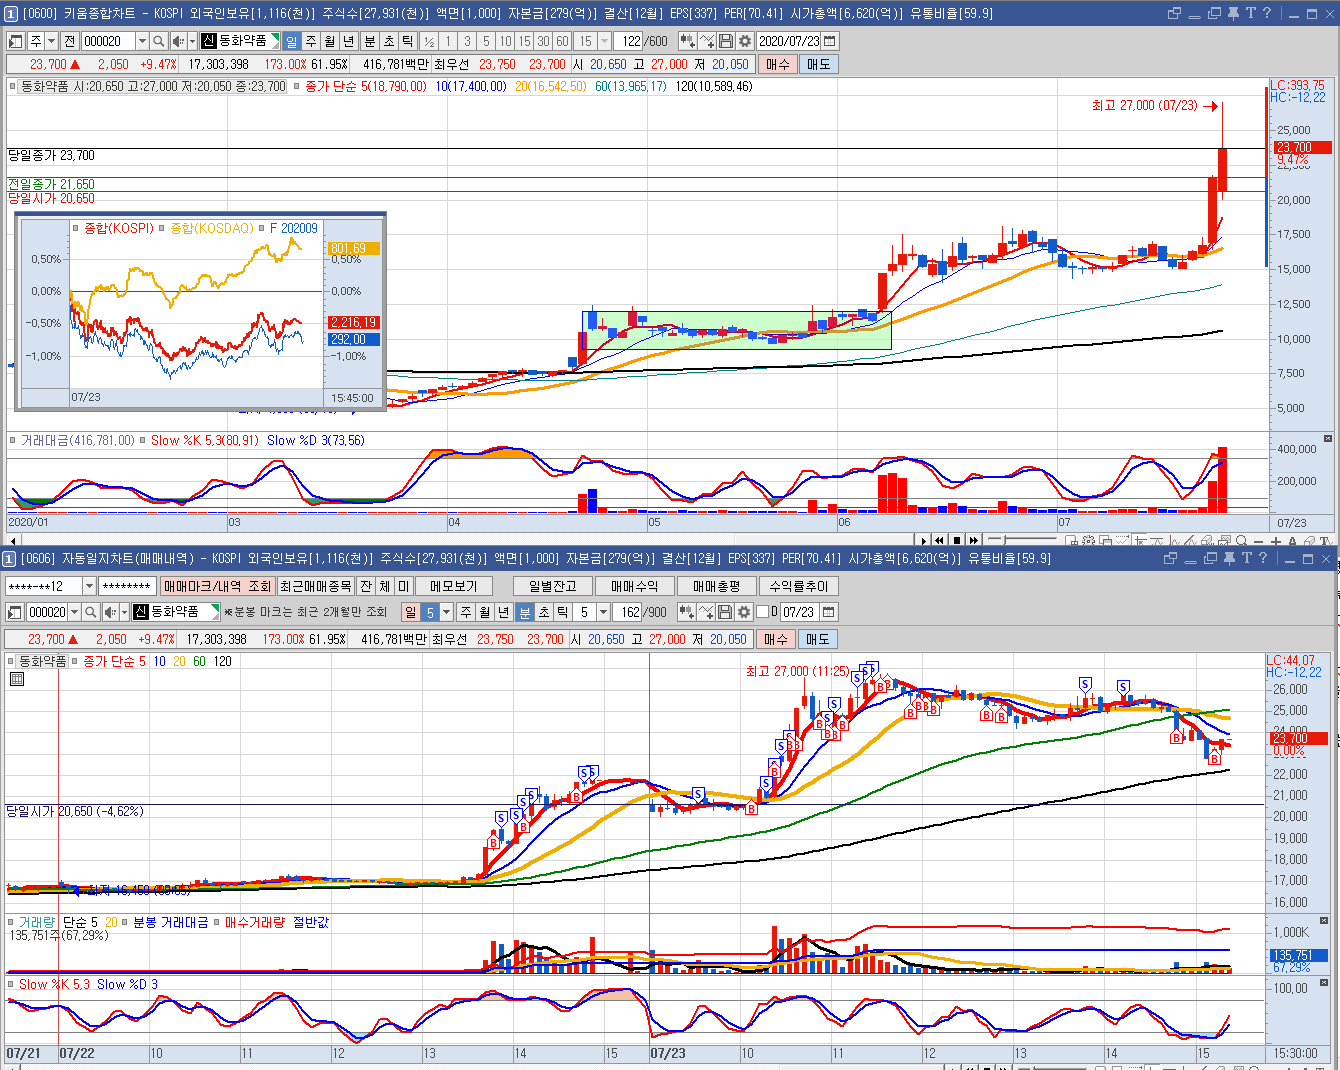Open the tick interval 5 dropdown in 자동일지차트
Screen dimensions: 1340x1070
click(x=603, y=611)
